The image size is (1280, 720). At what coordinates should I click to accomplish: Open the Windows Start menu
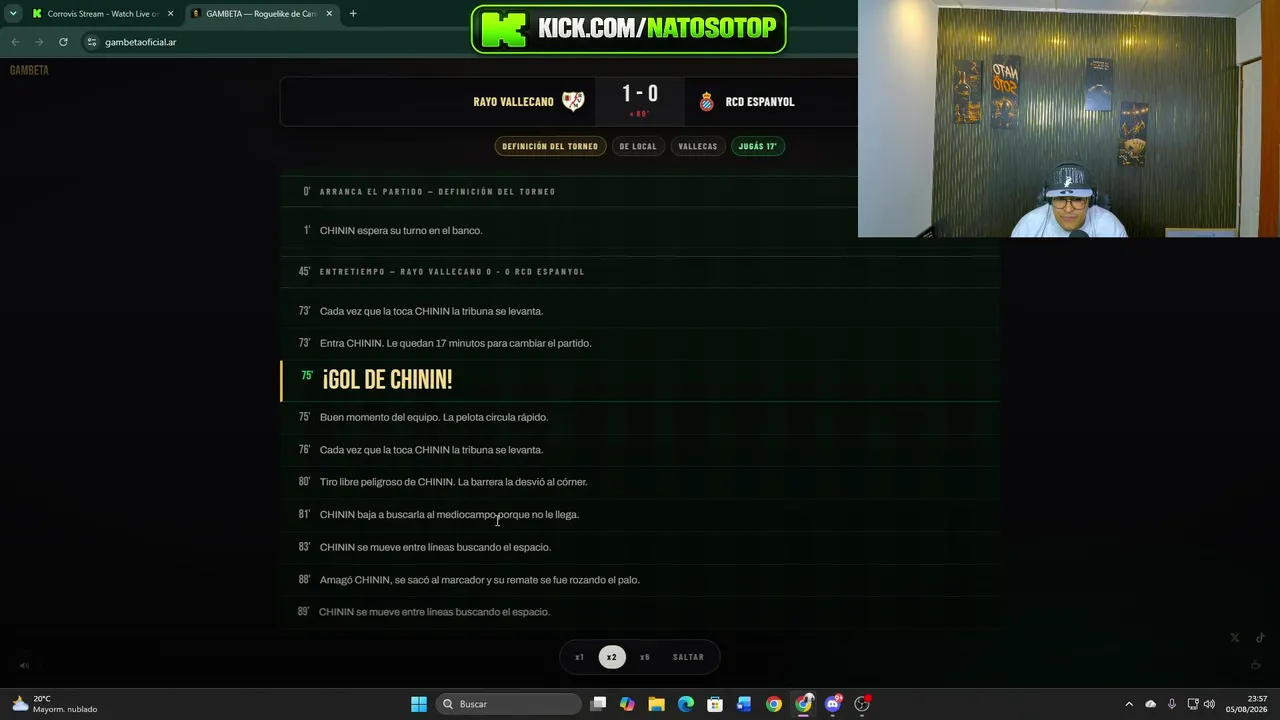419,704
